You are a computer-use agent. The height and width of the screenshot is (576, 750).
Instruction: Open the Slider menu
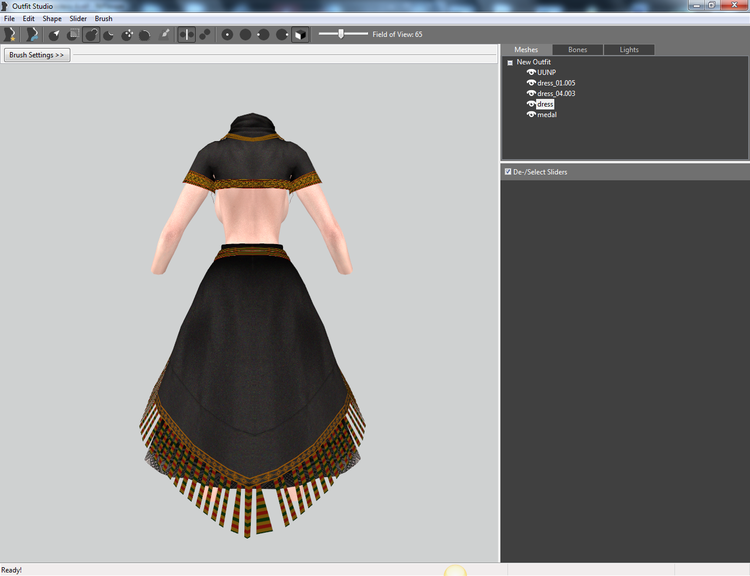tap(78, 19)
